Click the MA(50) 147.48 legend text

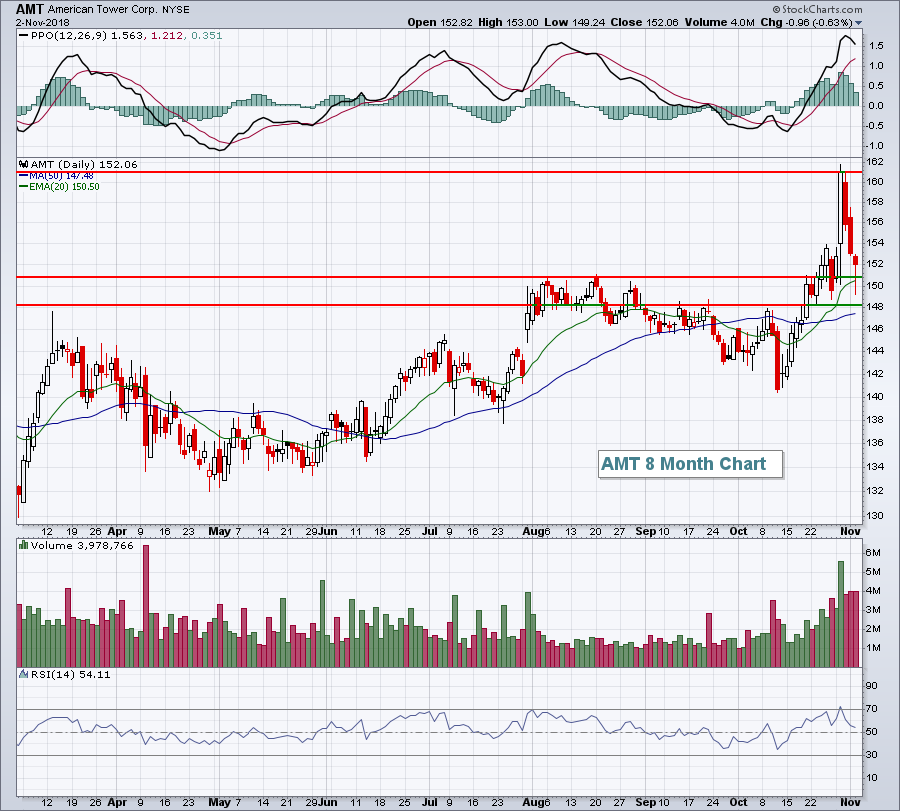coord(61,176)
